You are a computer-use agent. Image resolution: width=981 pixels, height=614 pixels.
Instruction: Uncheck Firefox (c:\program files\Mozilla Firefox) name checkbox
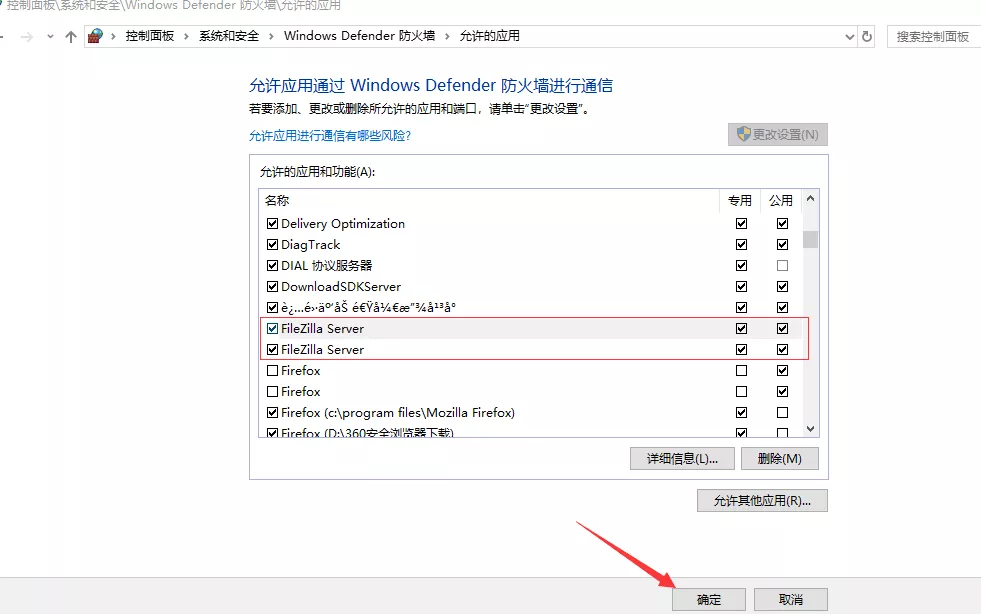[x=272, y=412]
